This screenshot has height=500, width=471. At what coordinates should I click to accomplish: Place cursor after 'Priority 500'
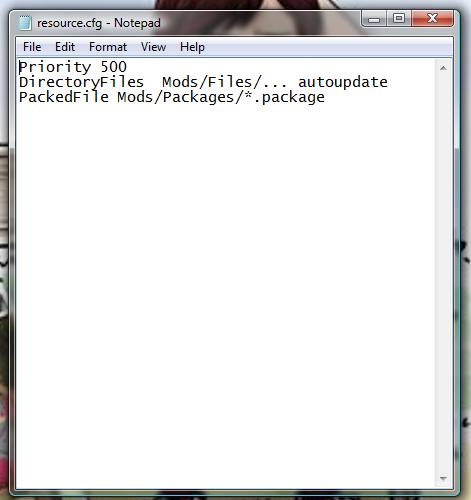pos(127,67)
